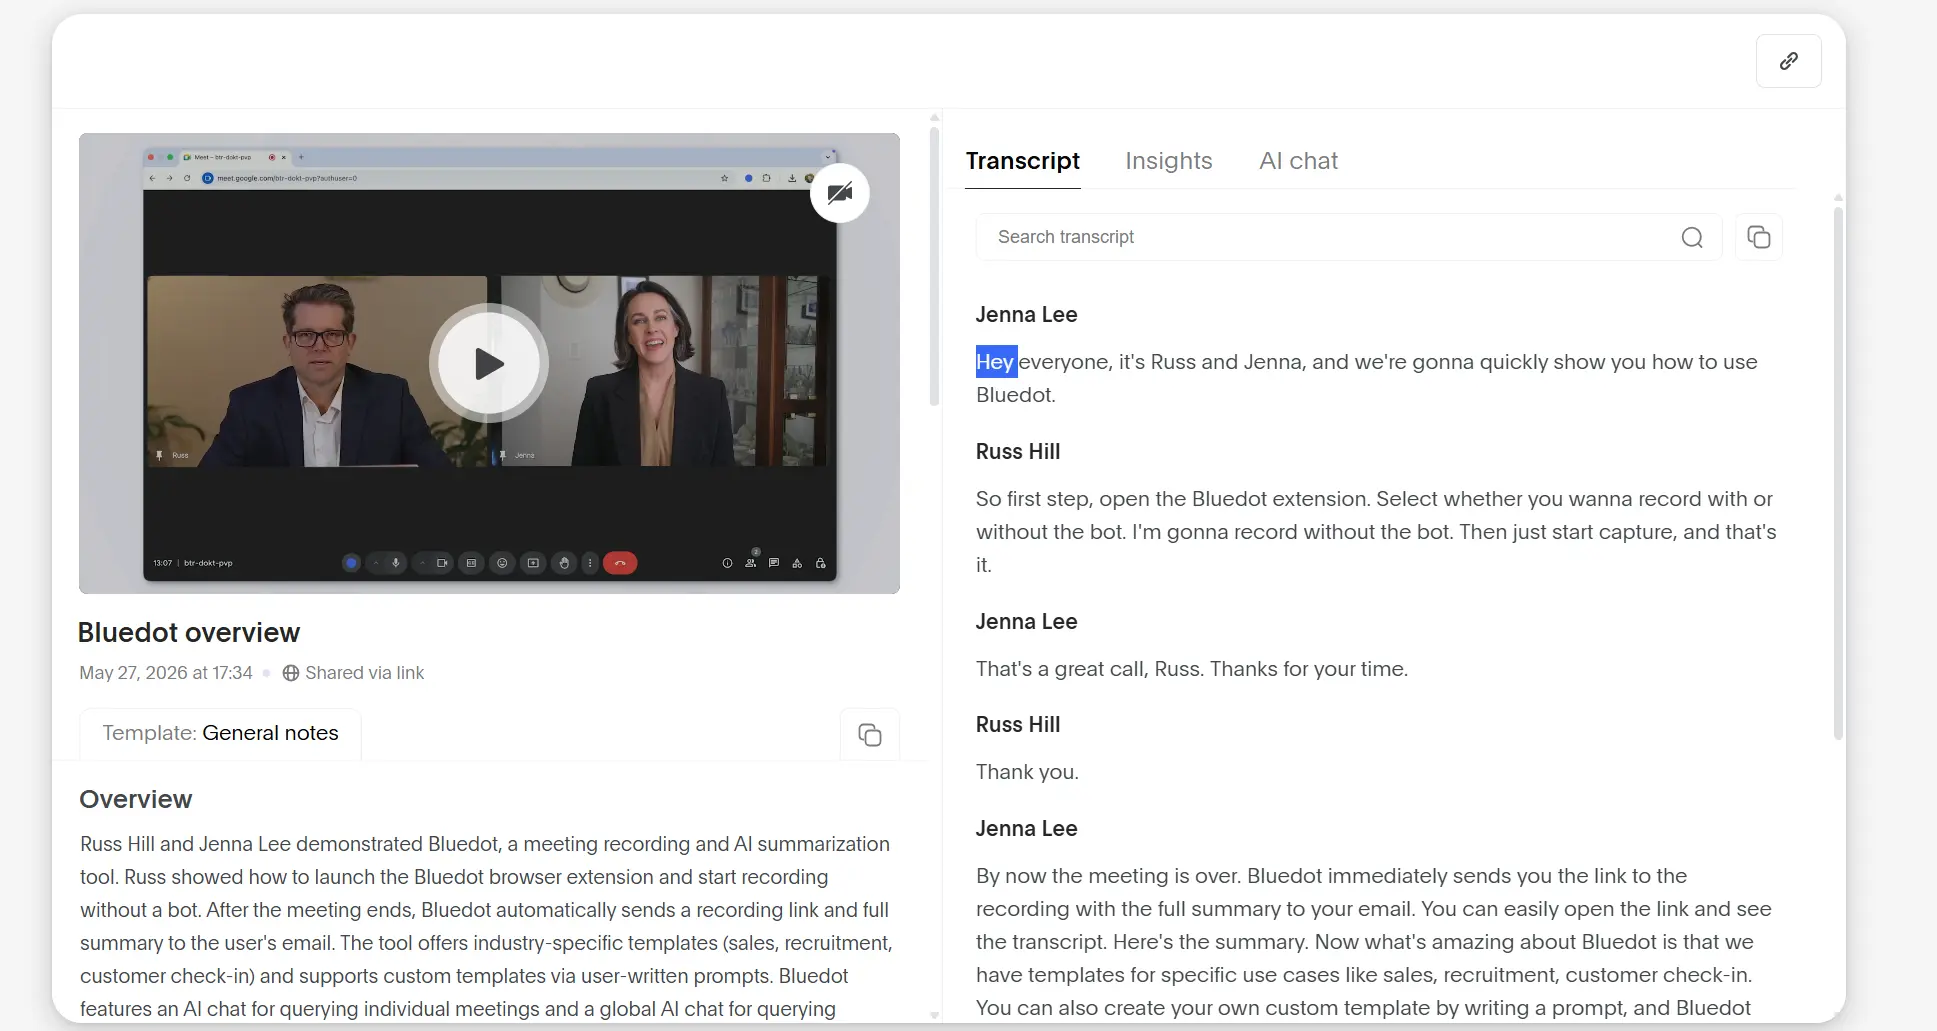The width and height of the screenshot is (1937, 1031).
Task: Click the date 'May 27, 2026 at 17:34'
Action: (x=166, y=673)
